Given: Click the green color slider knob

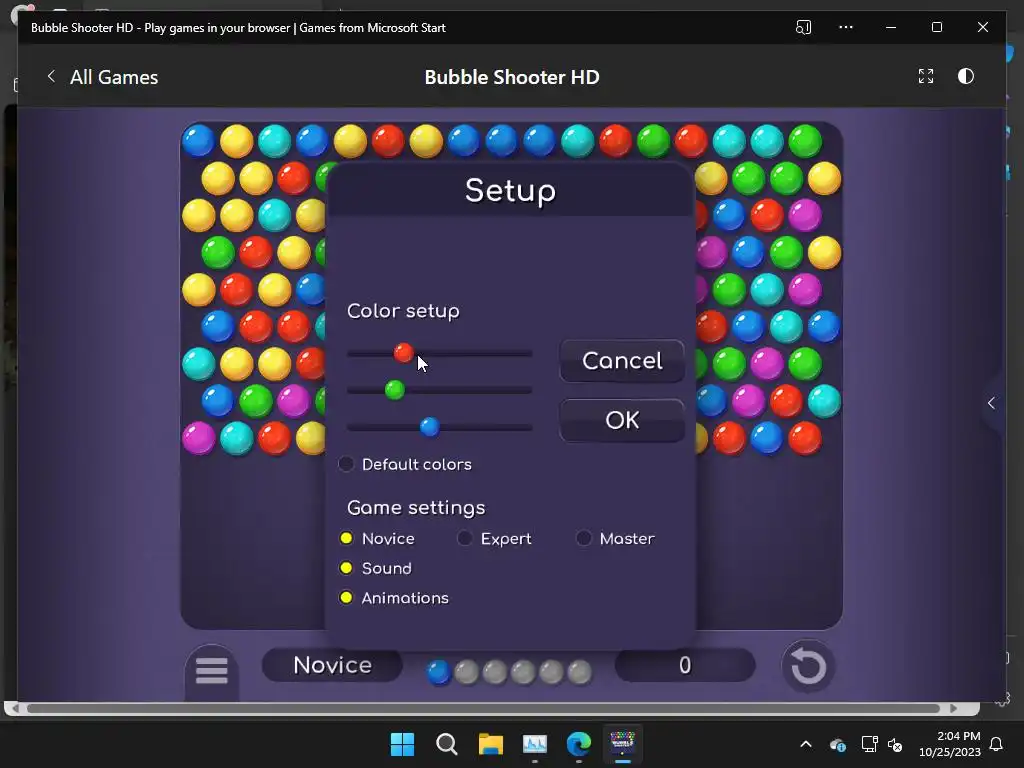Looking at the screenshot, I should point(394,390).
